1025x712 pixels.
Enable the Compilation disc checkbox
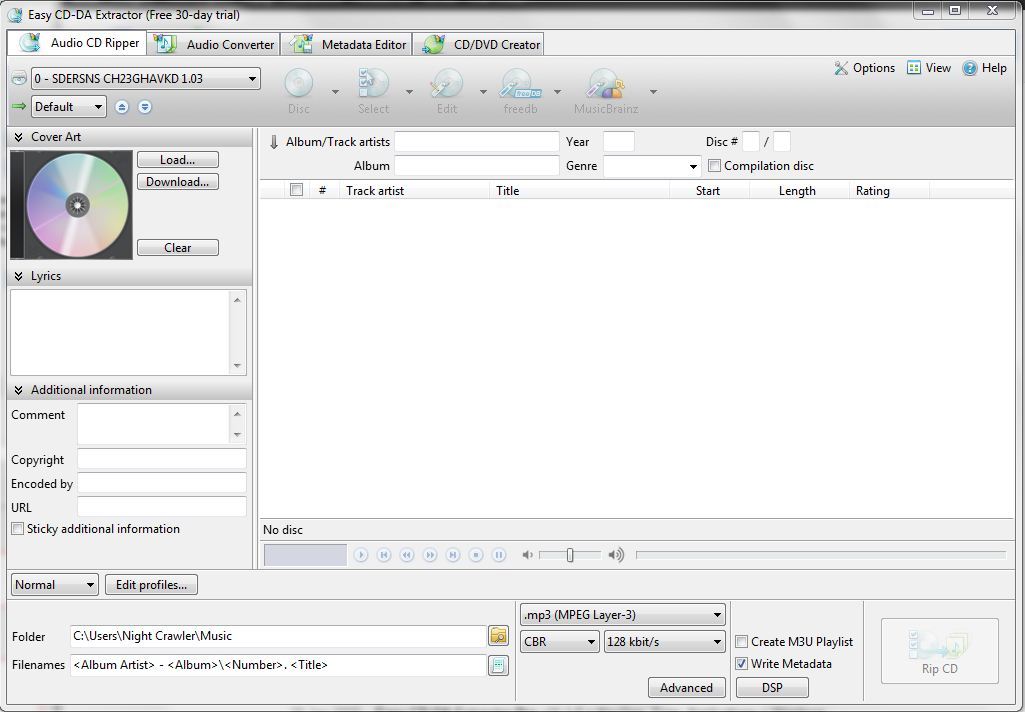click(714, 166)
